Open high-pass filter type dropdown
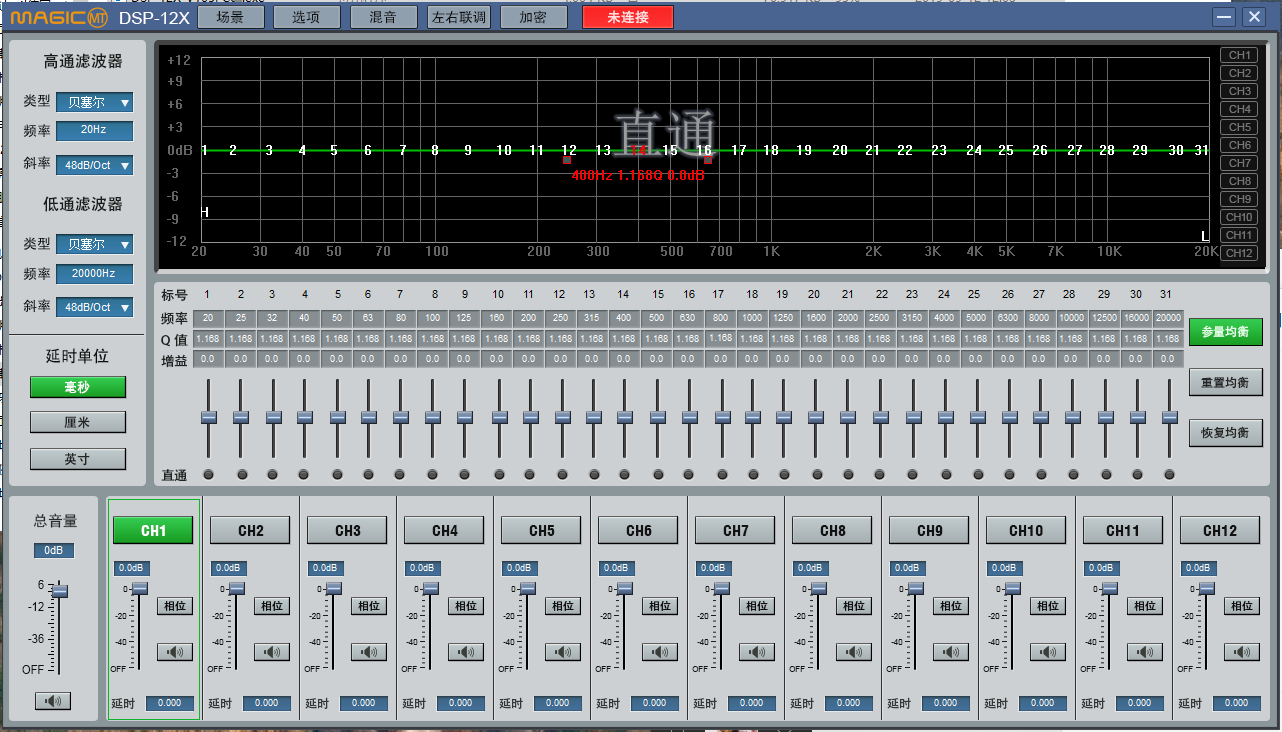 [x=94, y=102]
